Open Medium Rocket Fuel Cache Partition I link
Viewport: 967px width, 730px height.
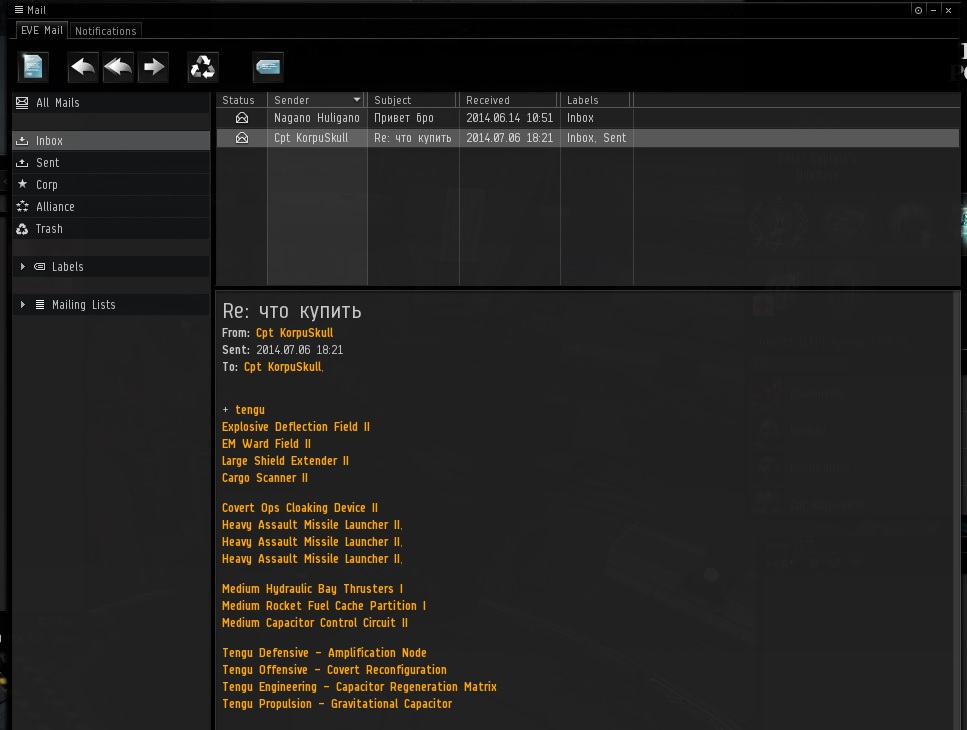click(x=324, y=606)
